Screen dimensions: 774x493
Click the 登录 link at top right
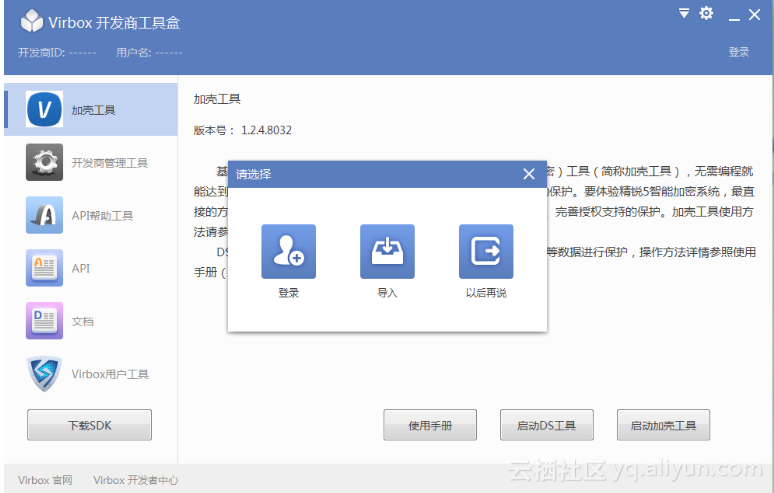[x=739, y=52]
